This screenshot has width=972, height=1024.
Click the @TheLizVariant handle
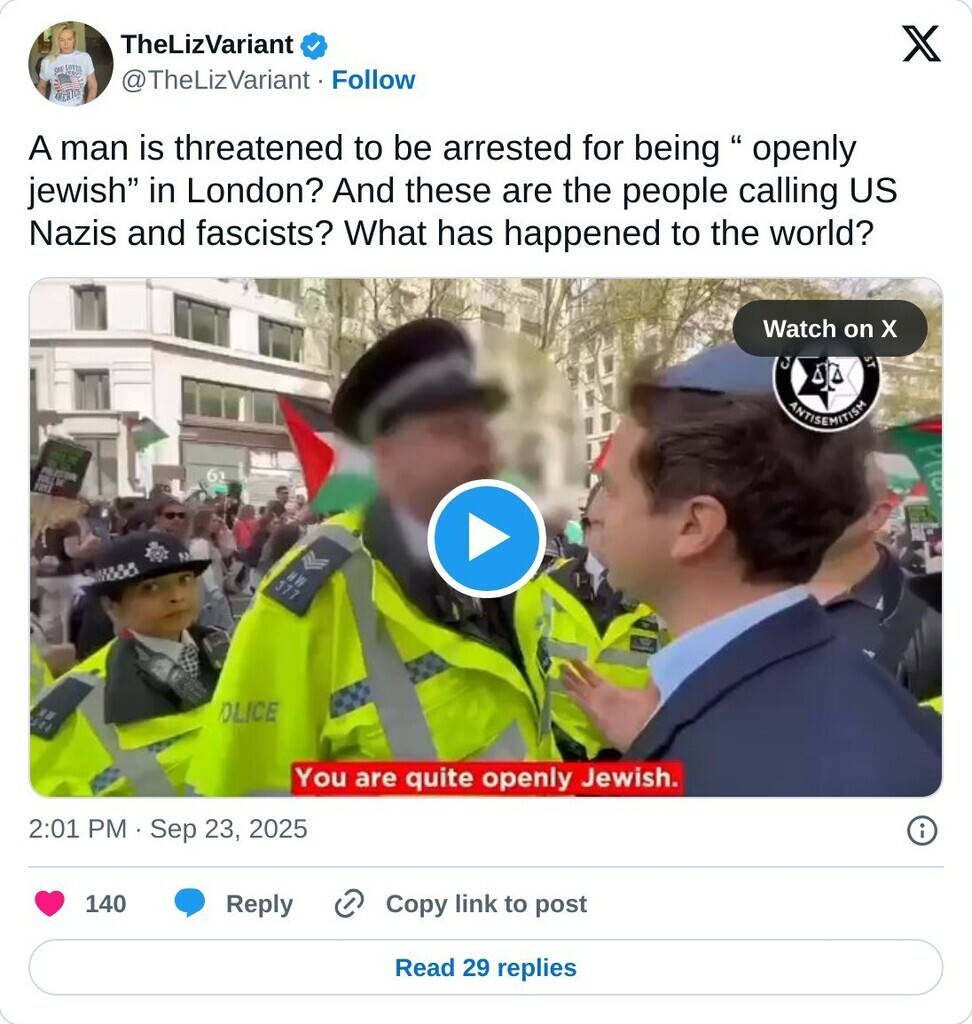(x=215, y=80)
